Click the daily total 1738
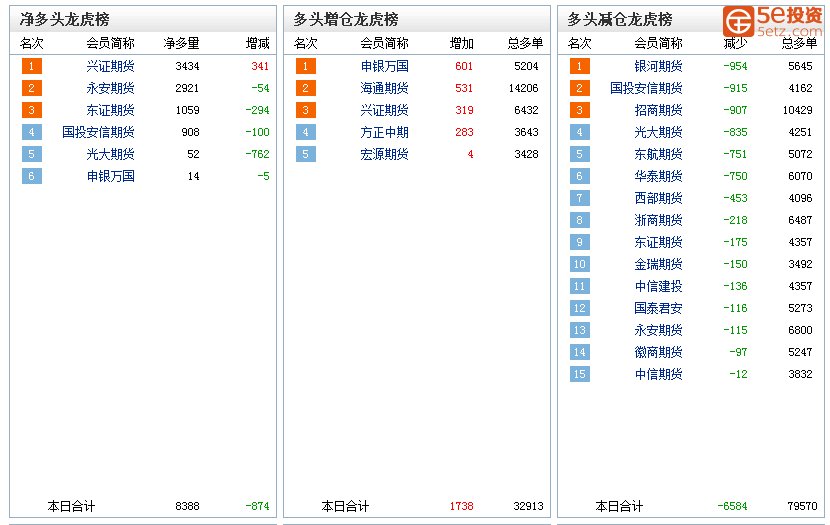Screen dimensions: 830x525 (462, 506)
